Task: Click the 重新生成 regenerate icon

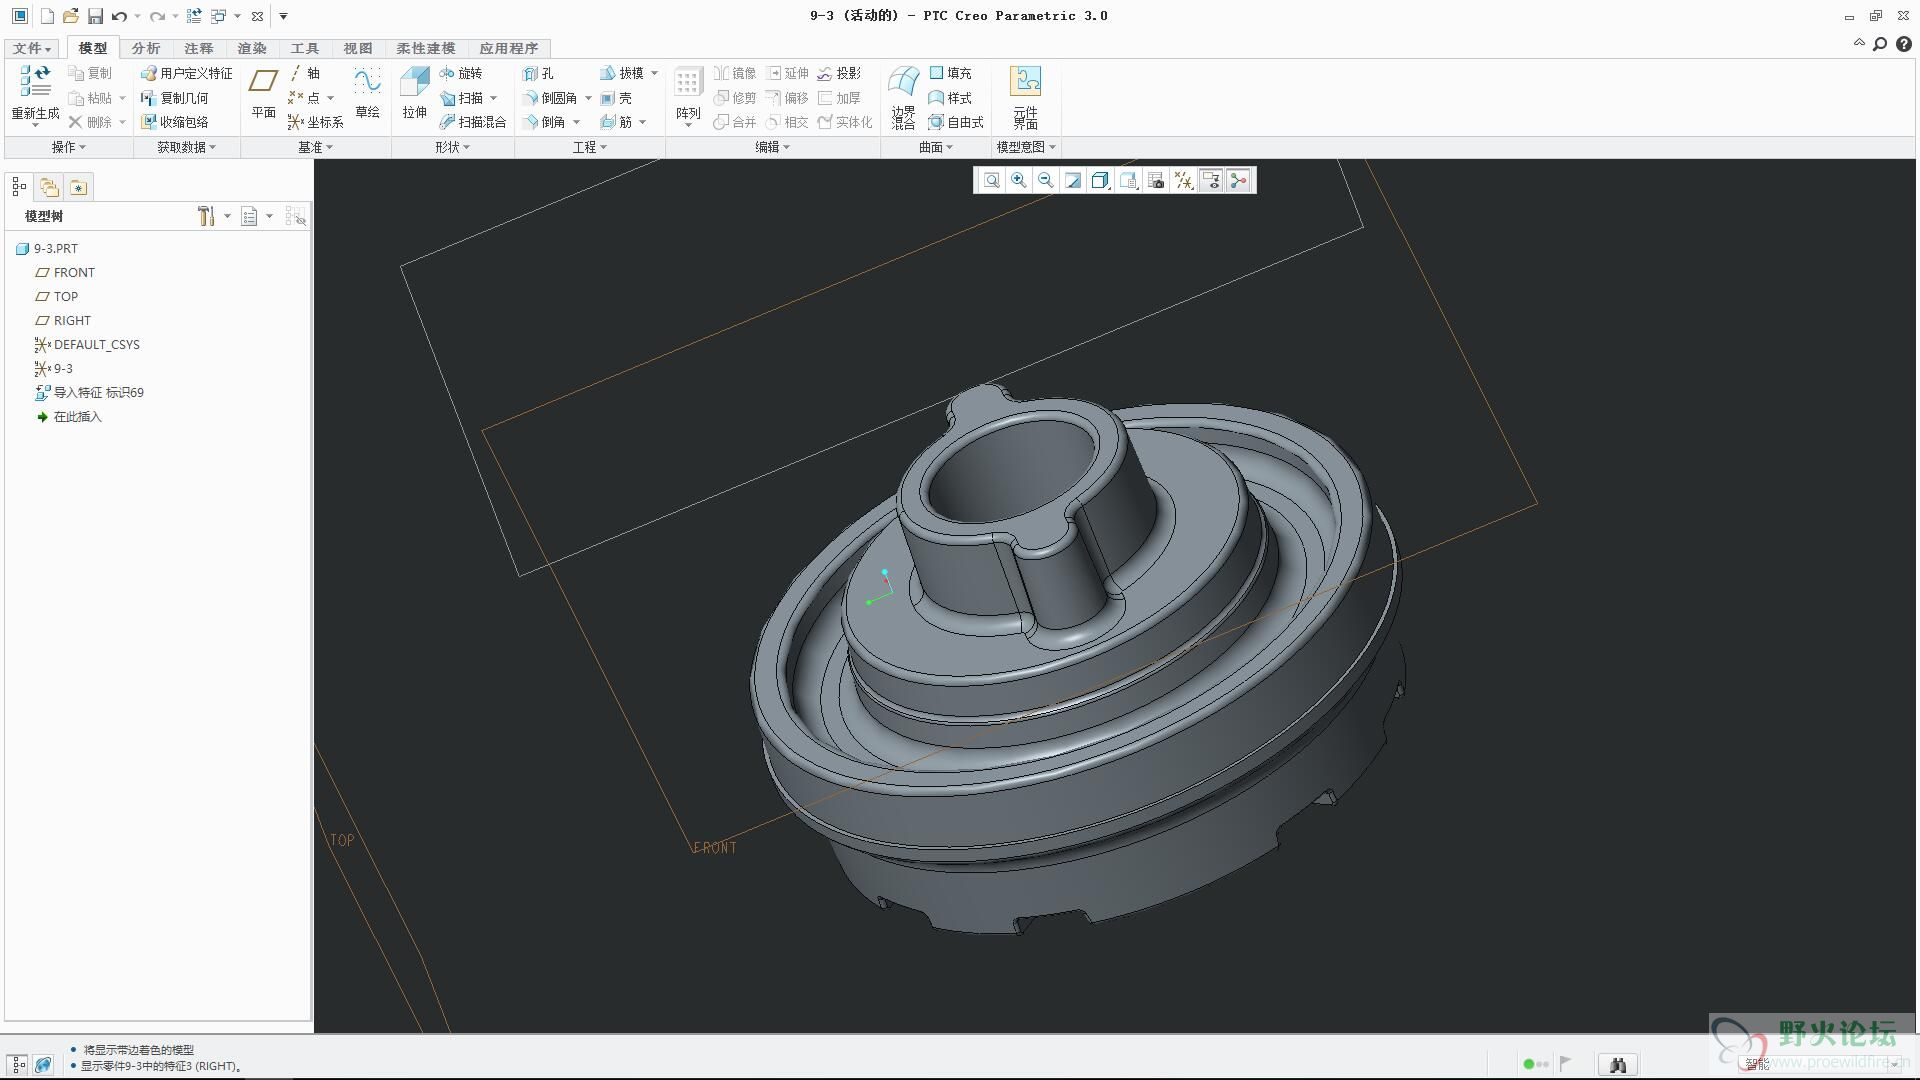Action: [35, 94]
